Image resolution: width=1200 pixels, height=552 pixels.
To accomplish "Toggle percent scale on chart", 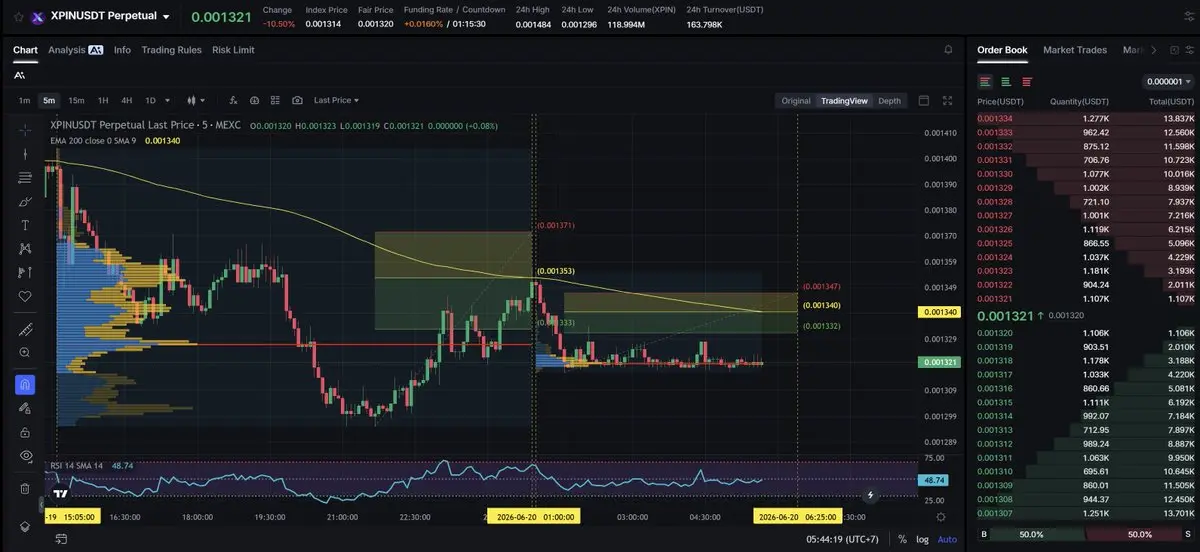I will [x=902, y=539].
